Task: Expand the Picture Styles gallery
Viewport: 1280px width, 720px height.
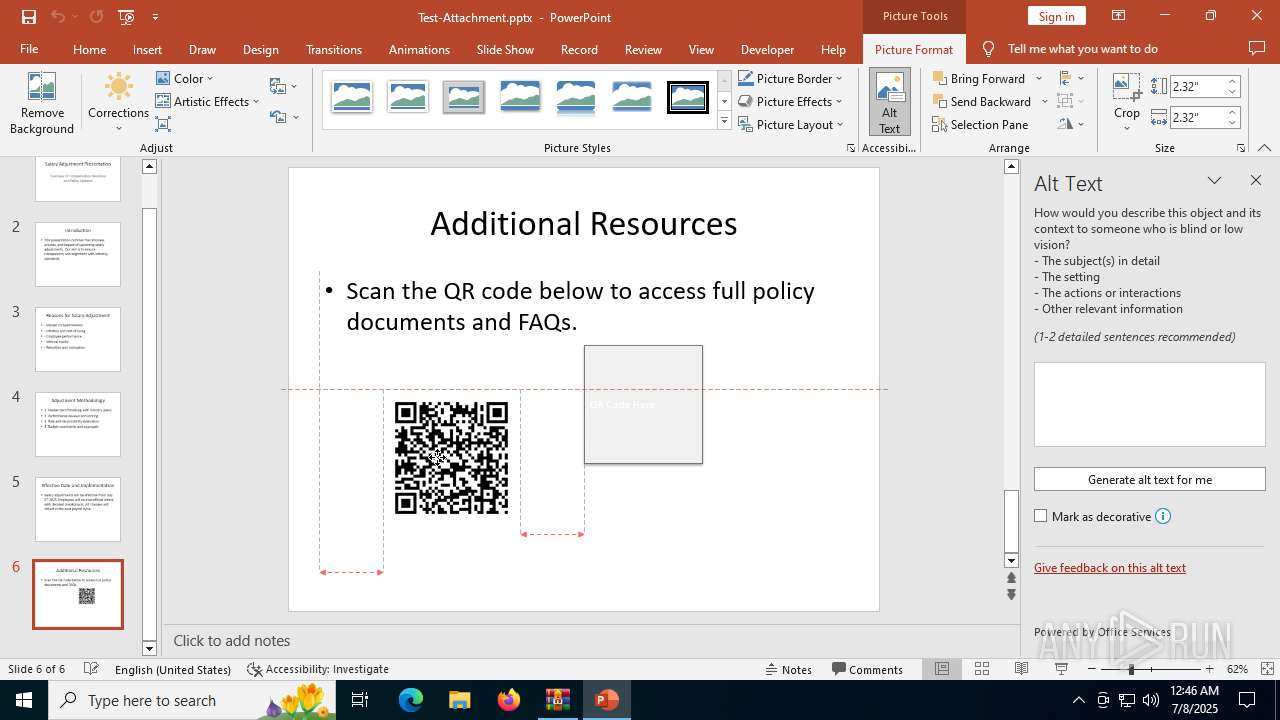Action: tap(724, 122)
